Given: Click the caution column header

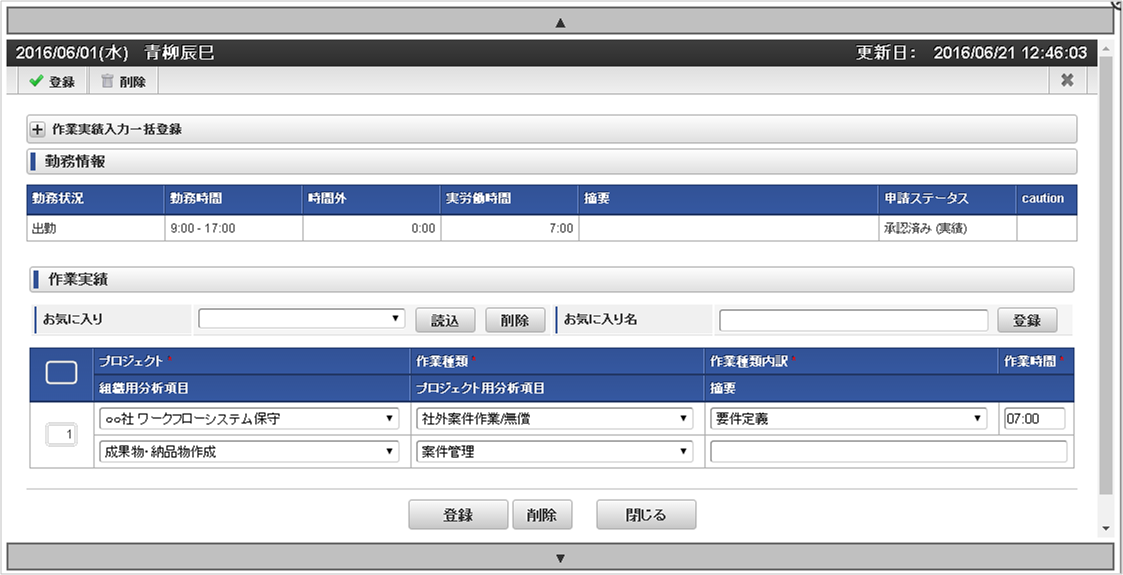Looking at the screenshot, I should [1046, 199].
